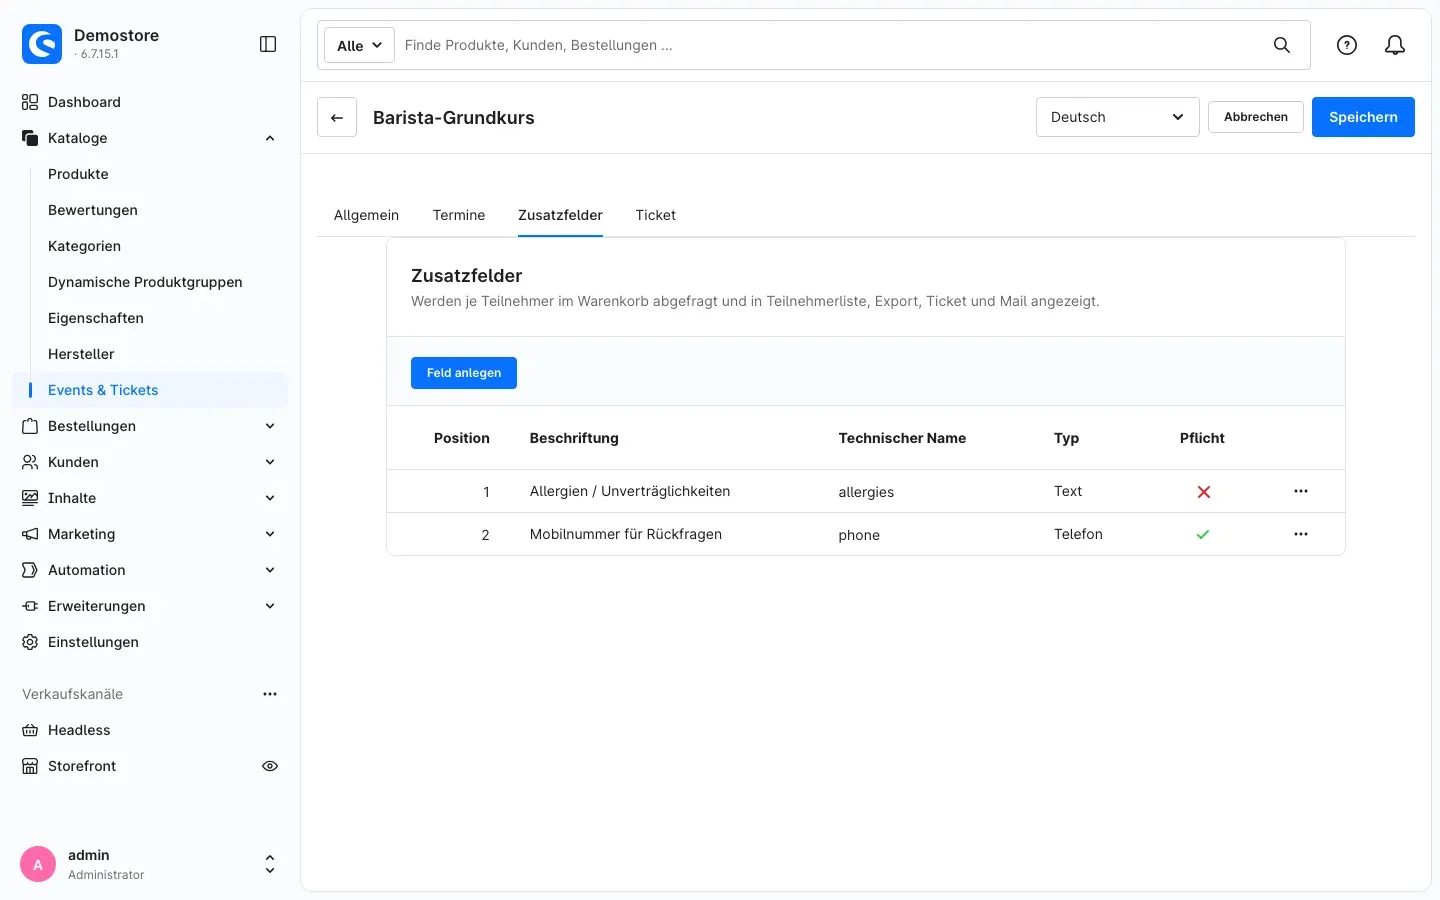The width and height of the screenshot is (1440, 900).
Task: Open the help question mark icon
Action: [x=1347, y=45]
